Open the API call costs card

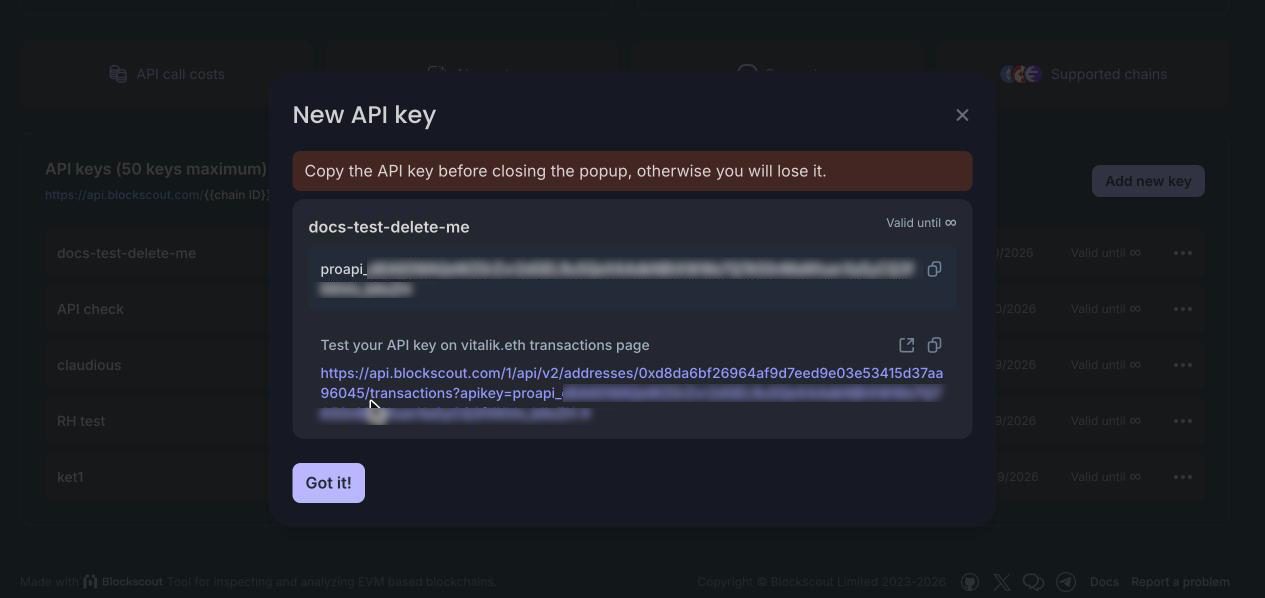[x=167, y=74]
